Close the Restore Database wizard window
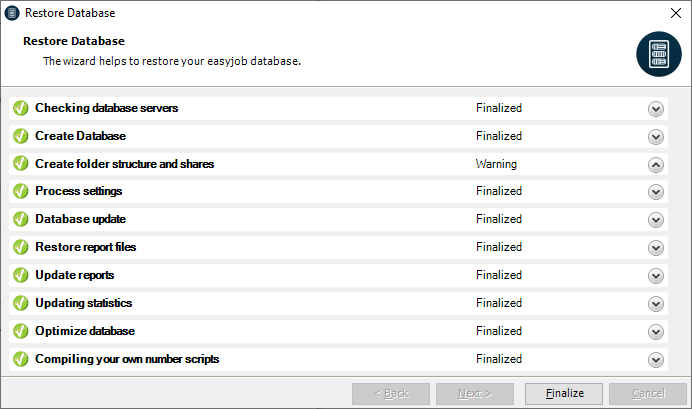The image size is (692, 409). coord(675,14)
